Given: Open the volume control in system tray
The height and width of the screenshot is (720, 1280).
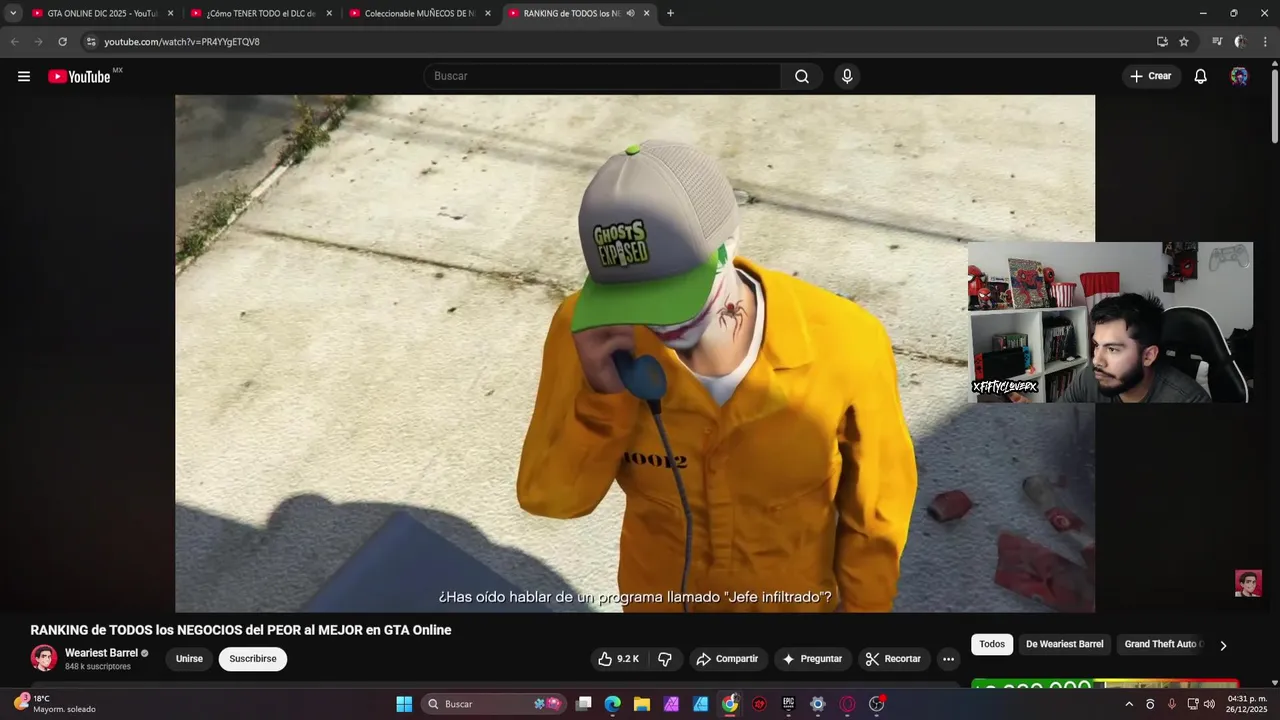Looking at the screenshot, I should point(1209,704).
